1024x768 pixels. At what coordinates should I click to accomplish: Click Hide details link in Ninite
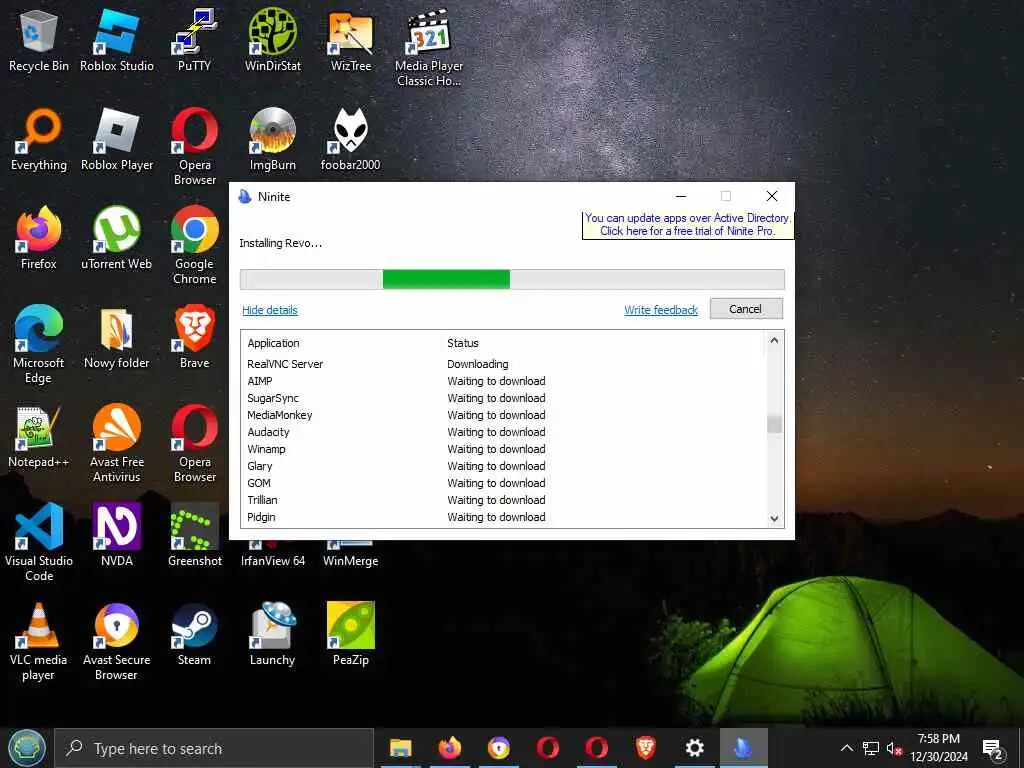tap(270, 310)
